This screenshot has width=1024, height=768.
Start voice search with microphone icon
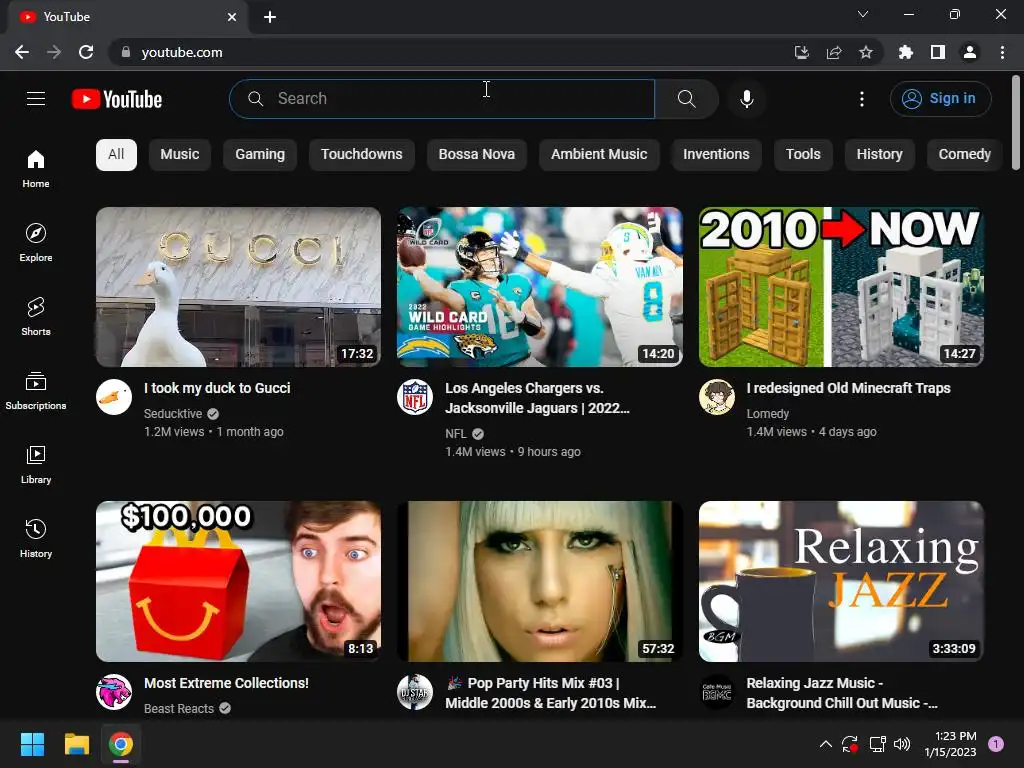pyautogui.click(x=747, y=99)
